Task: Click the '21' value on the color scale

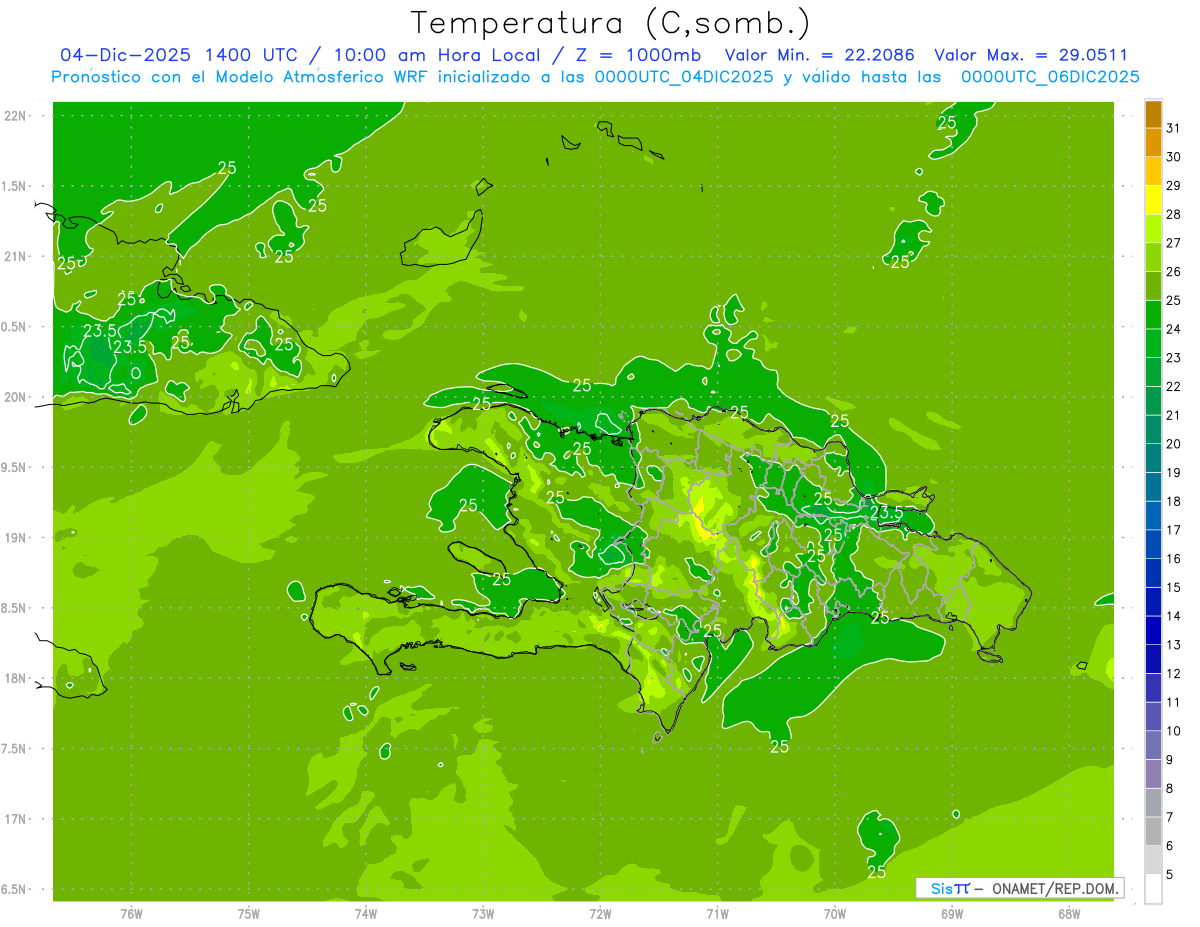Action: (1174, 415)
